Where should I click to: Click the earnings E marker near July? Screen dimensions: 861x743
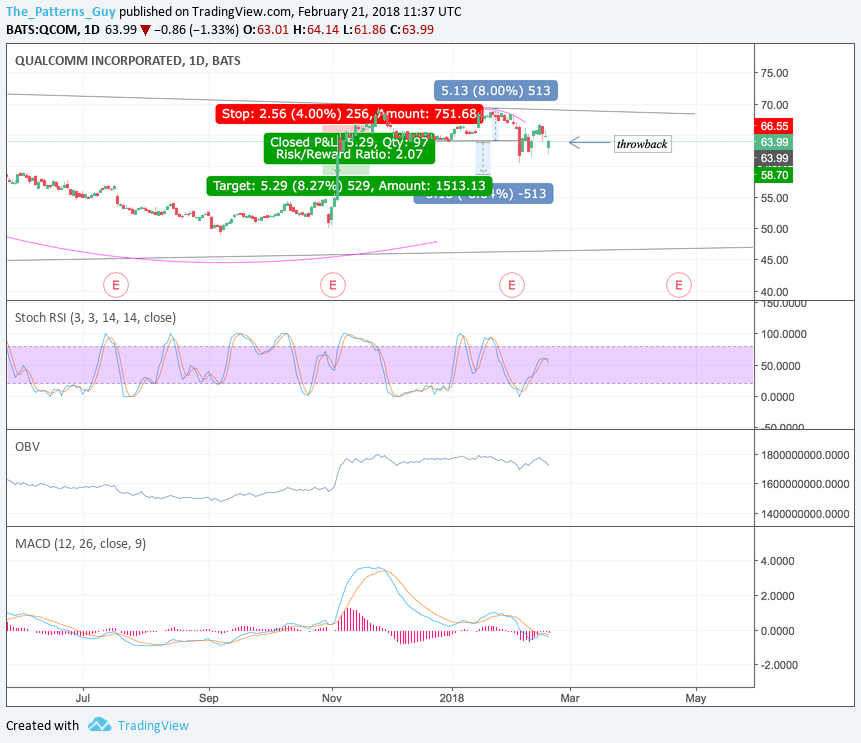pos(116,285)
